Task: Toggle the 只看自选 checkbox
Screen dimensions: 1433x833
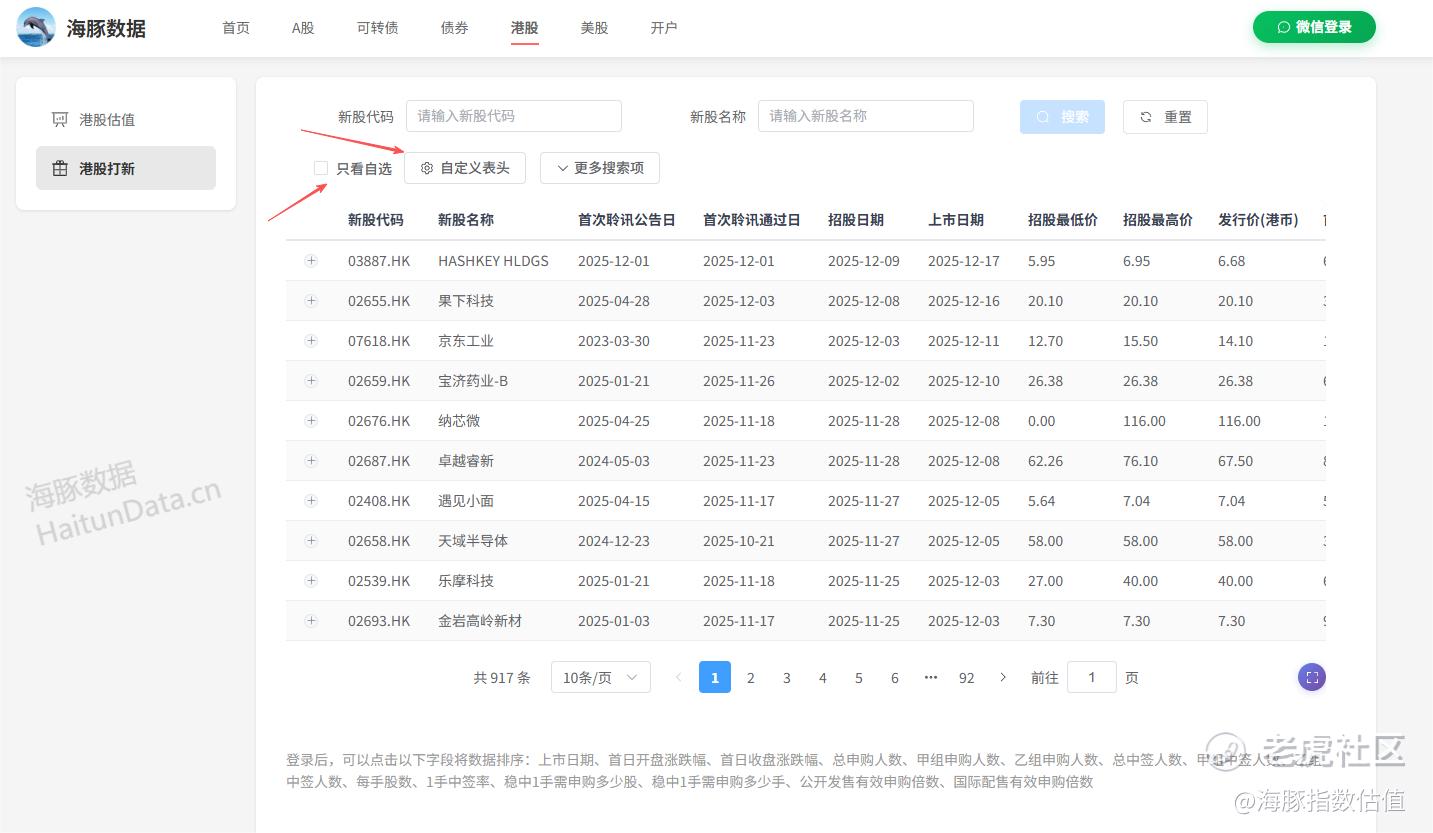Action: click(321, 168)
